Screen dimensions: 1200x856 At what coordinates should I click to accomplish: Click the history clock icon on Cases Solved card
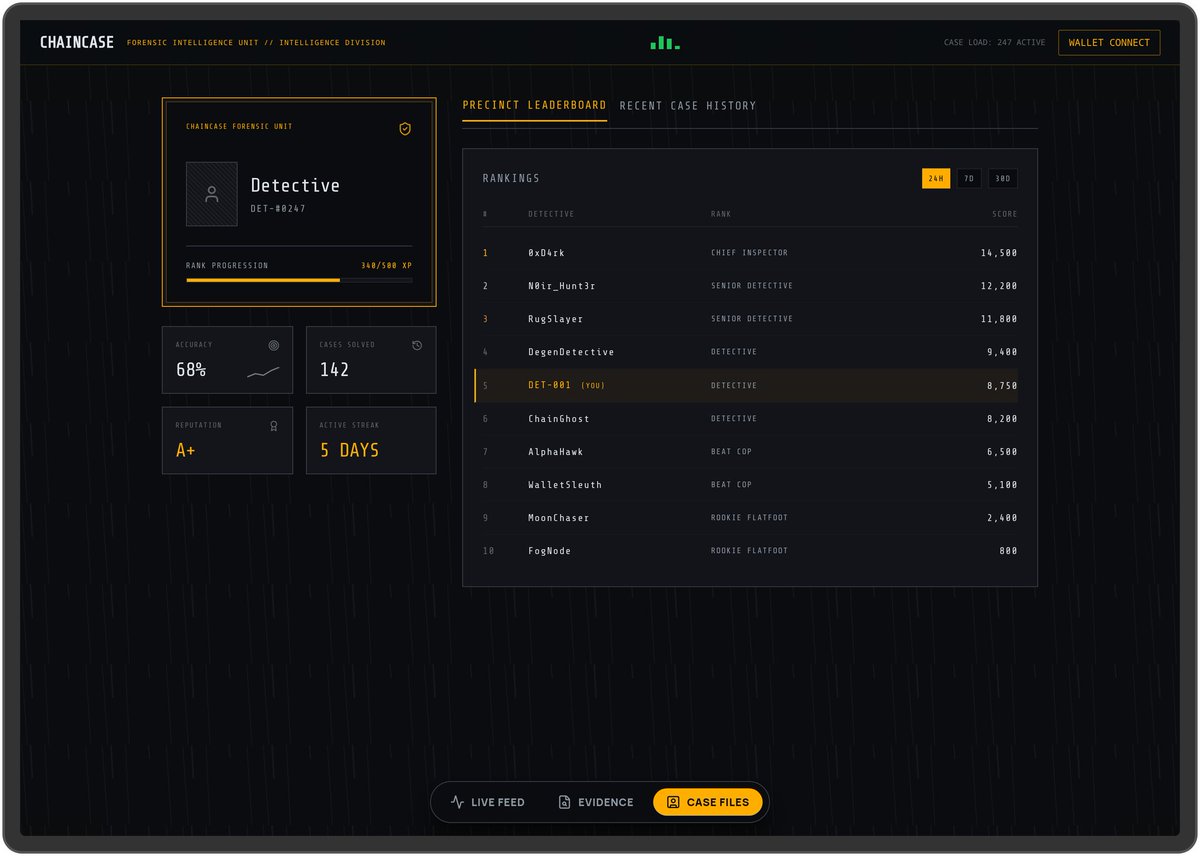pyautogui.click(x=417, y=345)
